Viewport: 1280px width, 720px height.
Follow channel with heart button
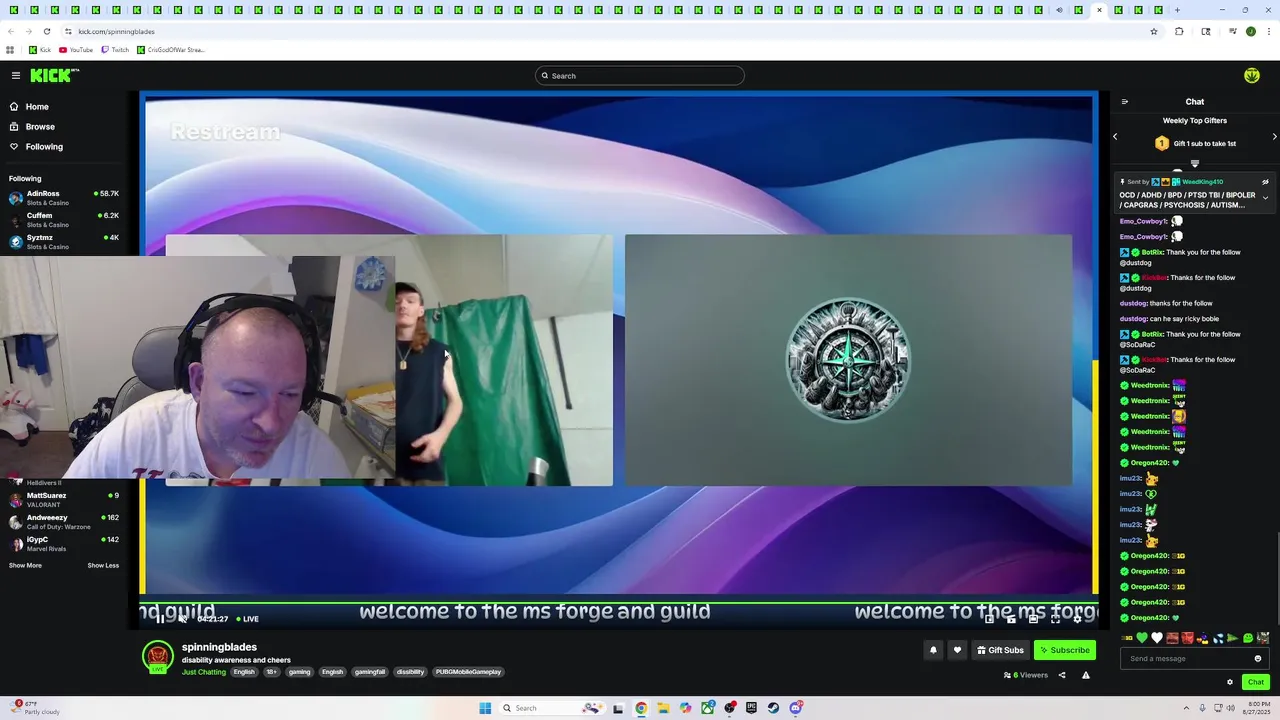pos(957,650)
